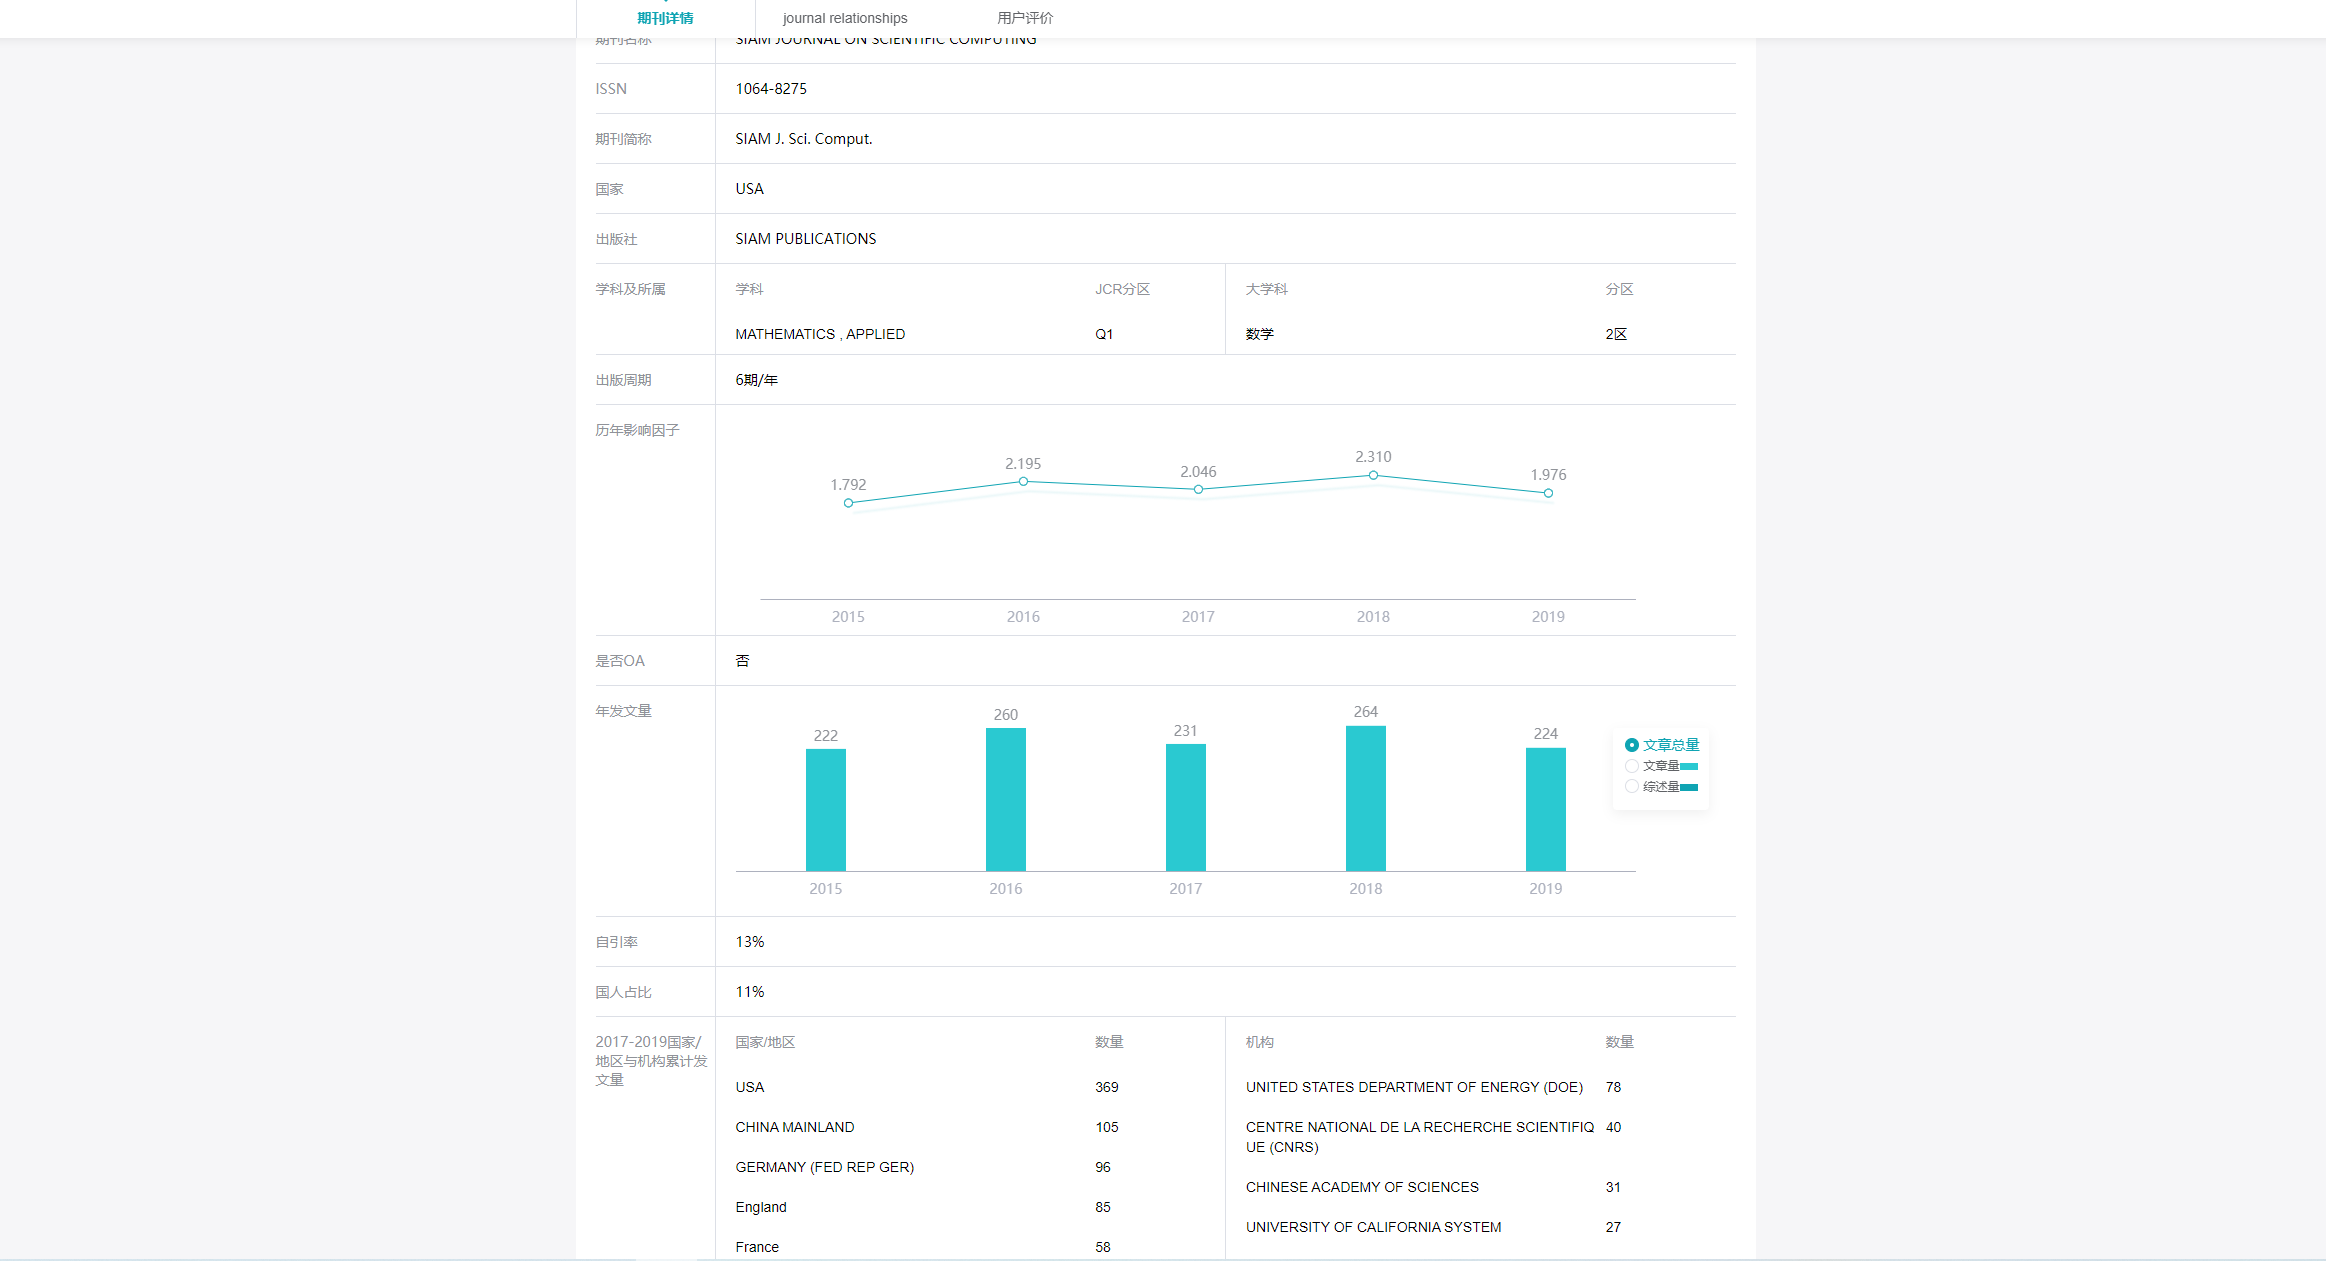Click the 综述量 darker teal swatch
The height and width of the screenshot is (1261, 2326).
point(1689,788)
